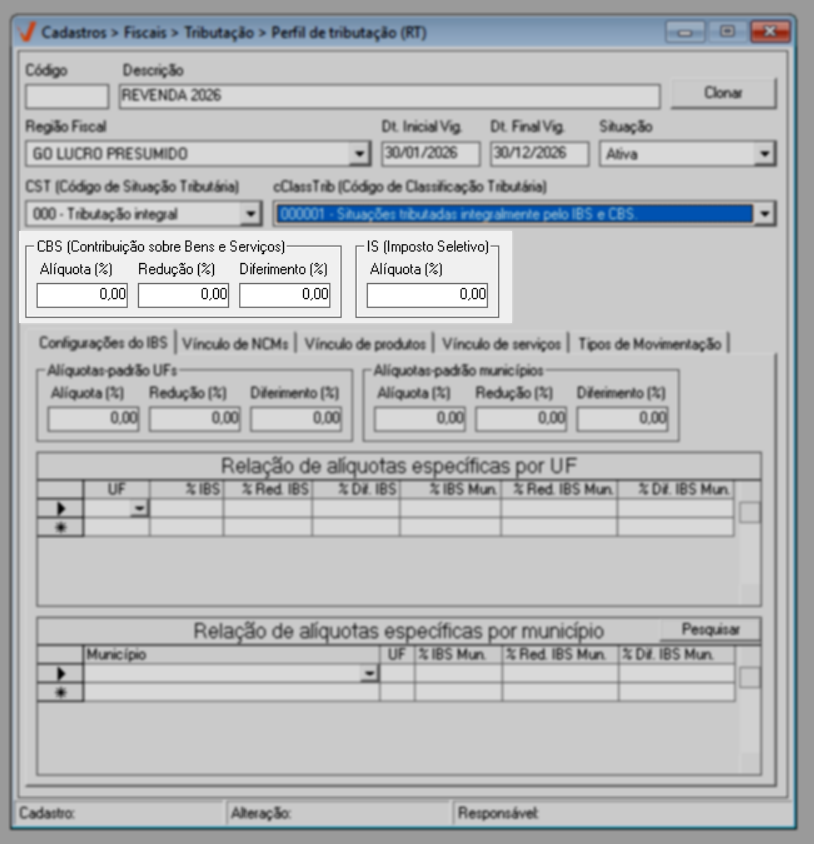Select new row asterisk in município grid
Viewport: 814px width, 844px height.
[60, 692]
